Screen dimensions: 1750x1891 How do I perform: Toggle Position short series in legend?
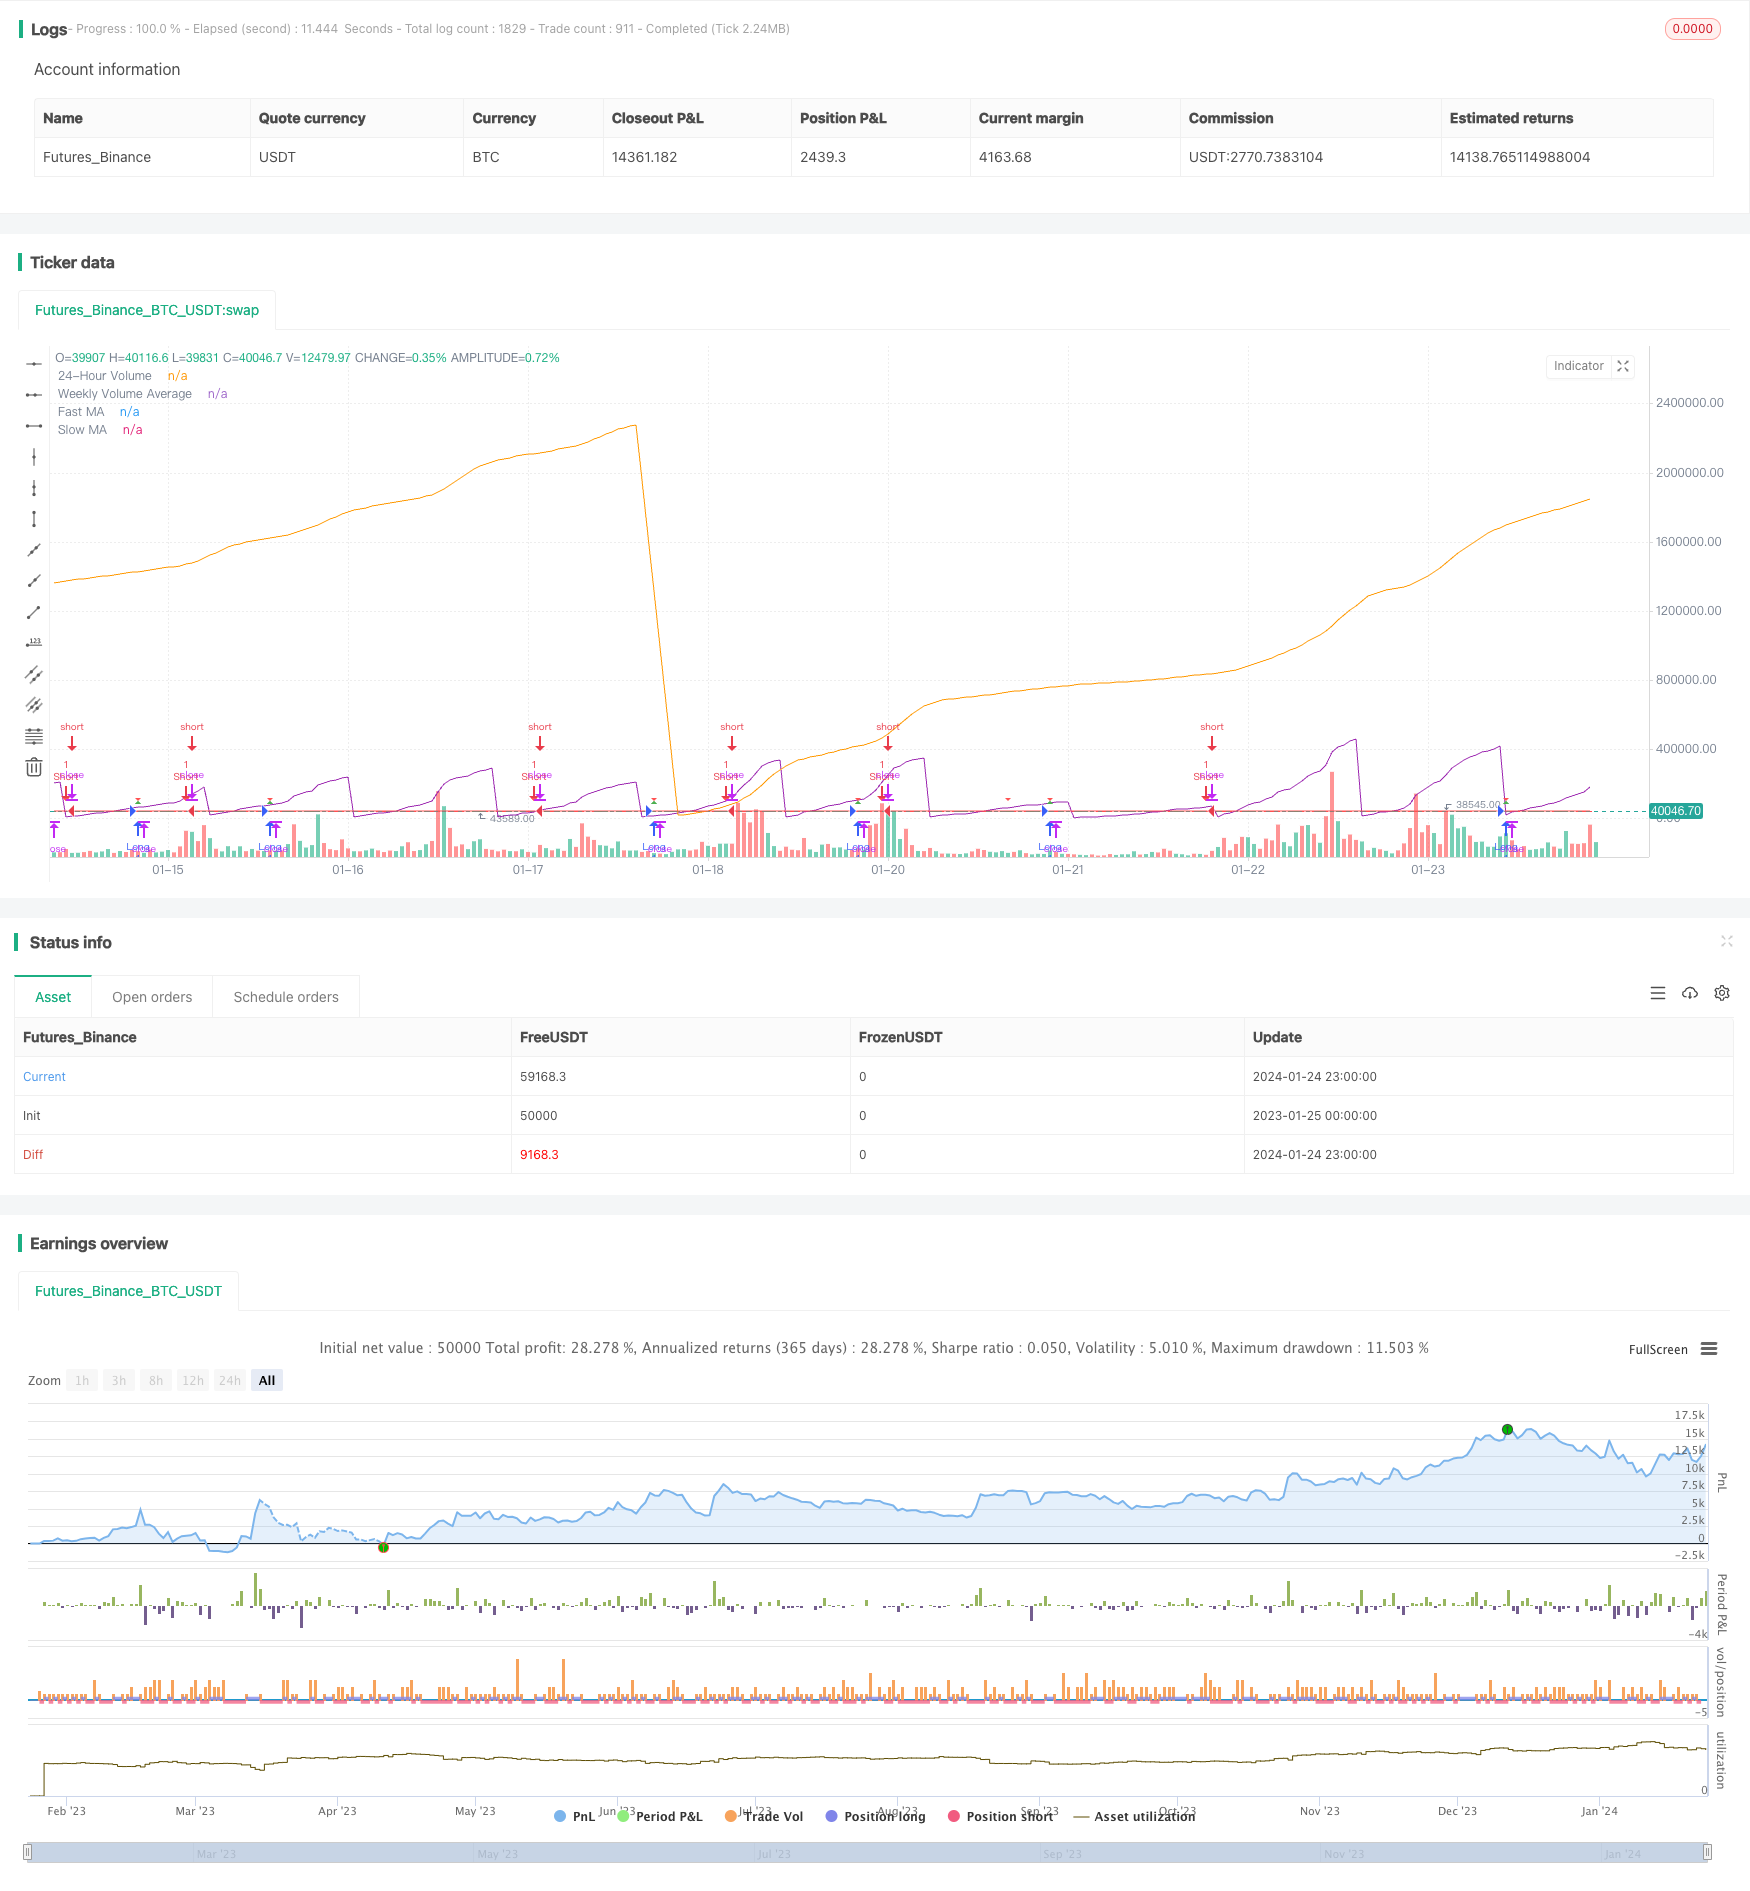(999, 1816)
